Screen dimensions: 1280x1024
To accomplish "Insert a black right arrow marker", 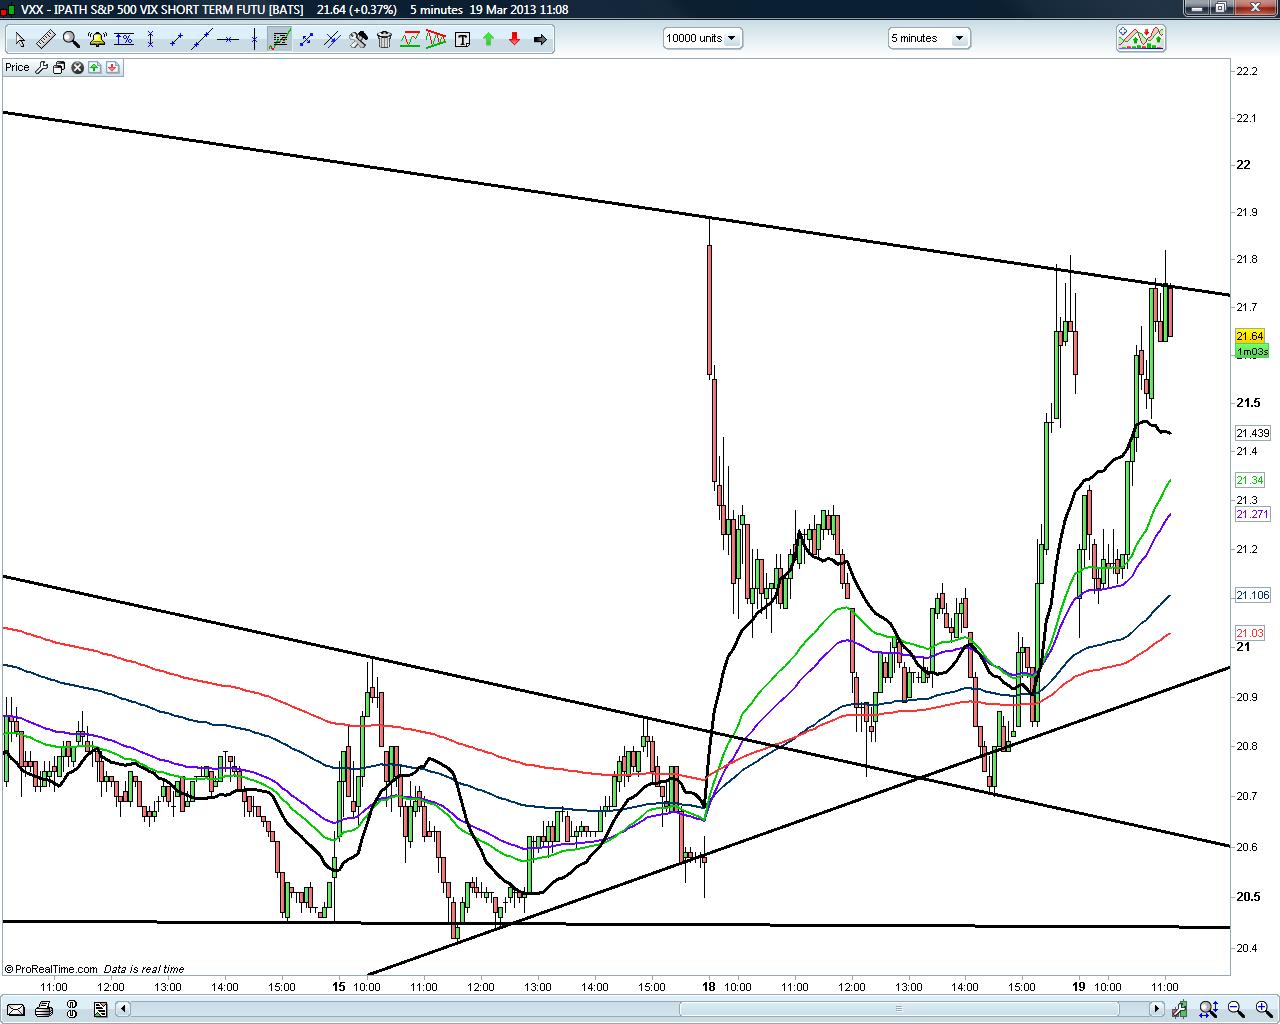I will (x=540, y=40).
